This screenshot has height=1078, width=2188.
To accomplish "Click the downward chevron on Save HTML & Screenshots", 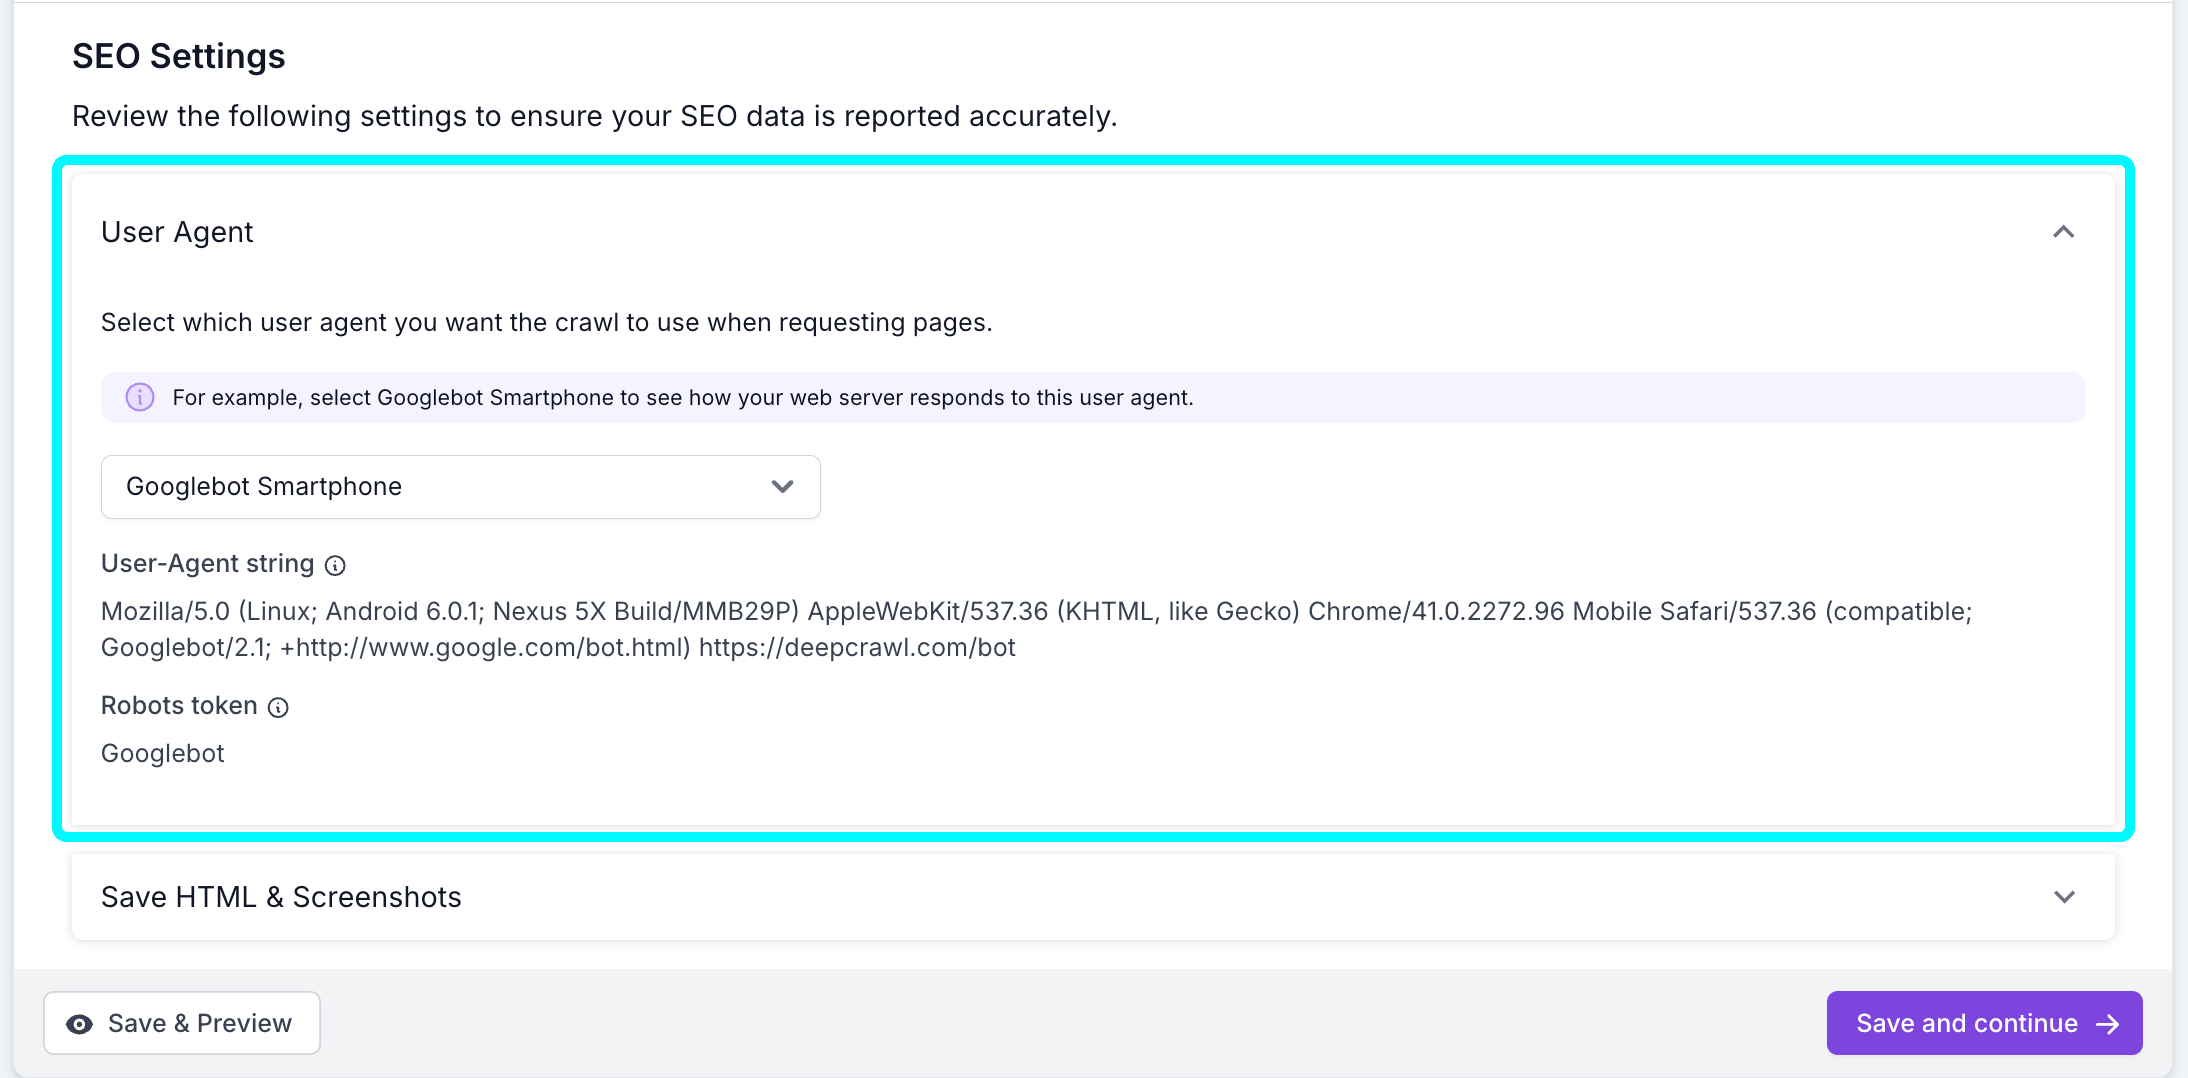I will point(2065,897).
